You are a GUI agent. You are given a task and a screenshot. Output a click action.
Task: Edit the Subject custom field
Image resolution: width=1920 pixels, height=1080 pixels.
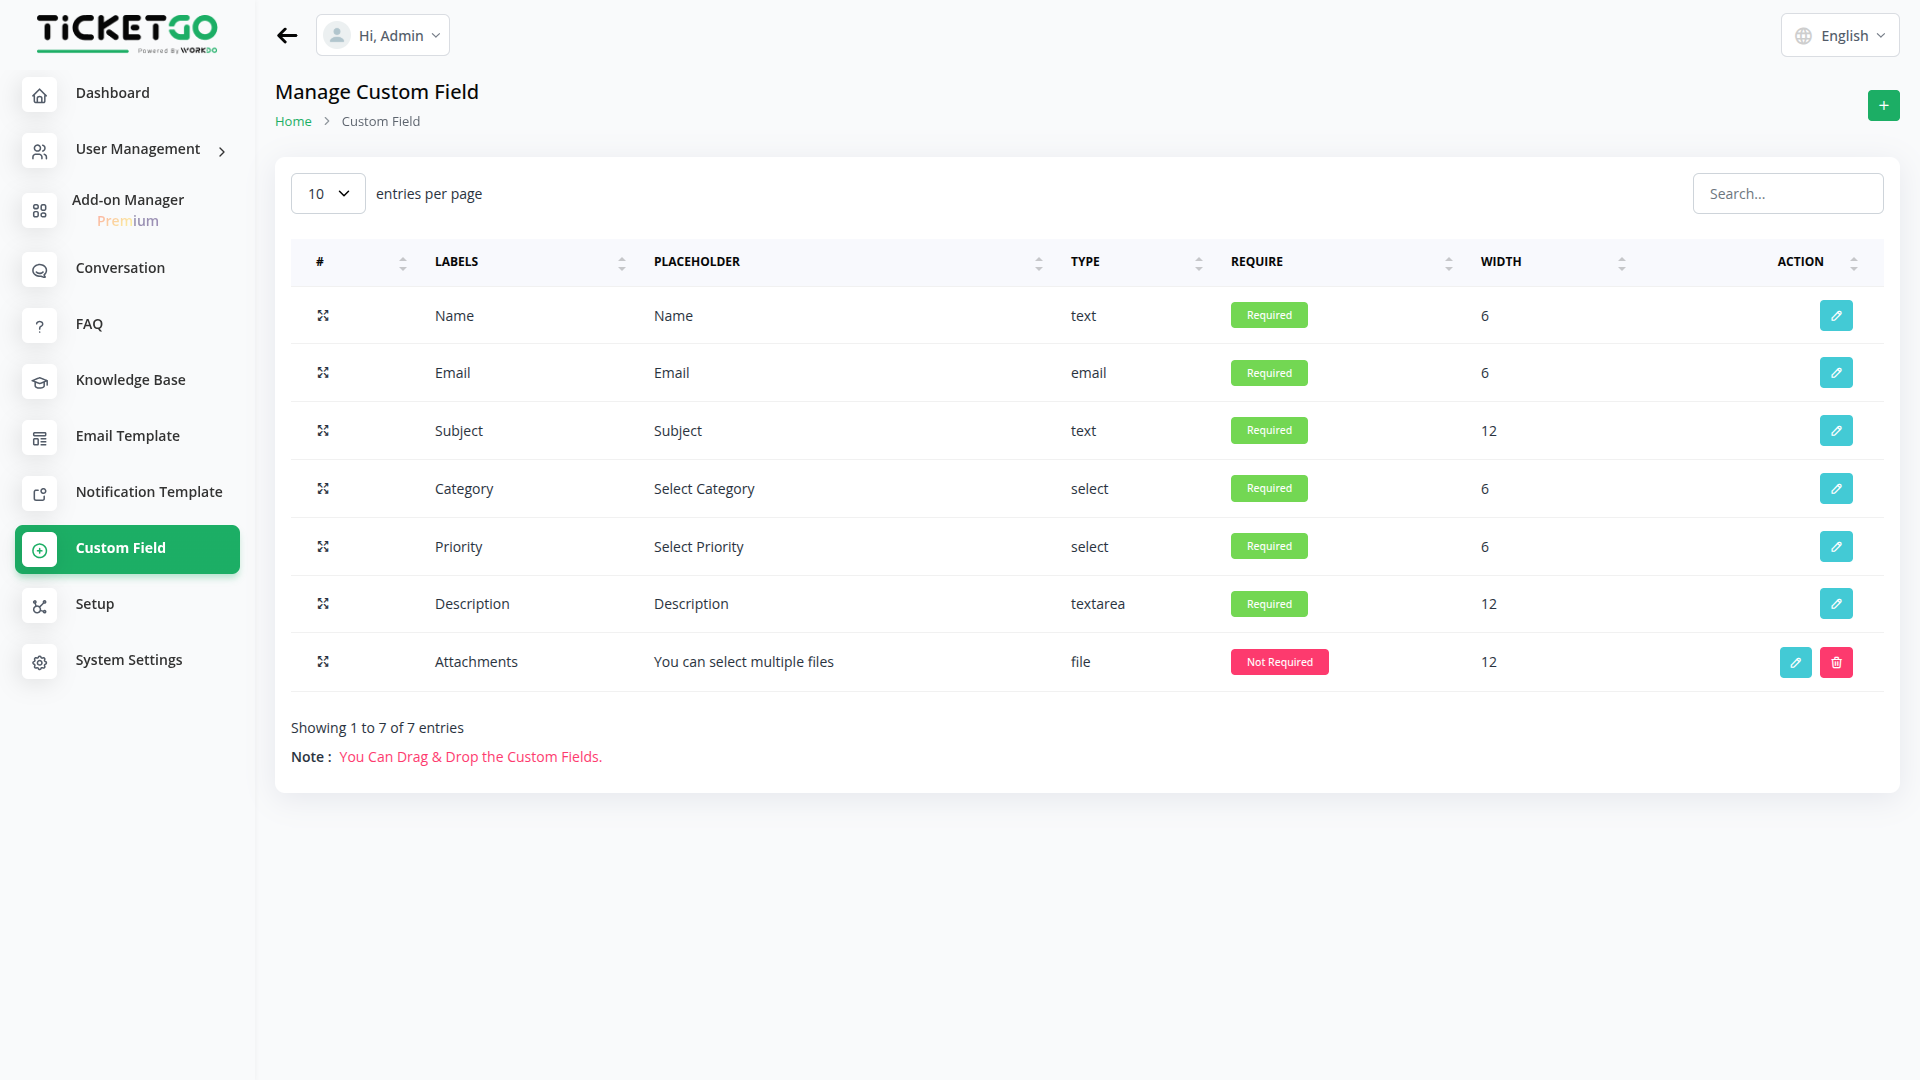(1835, 431)
